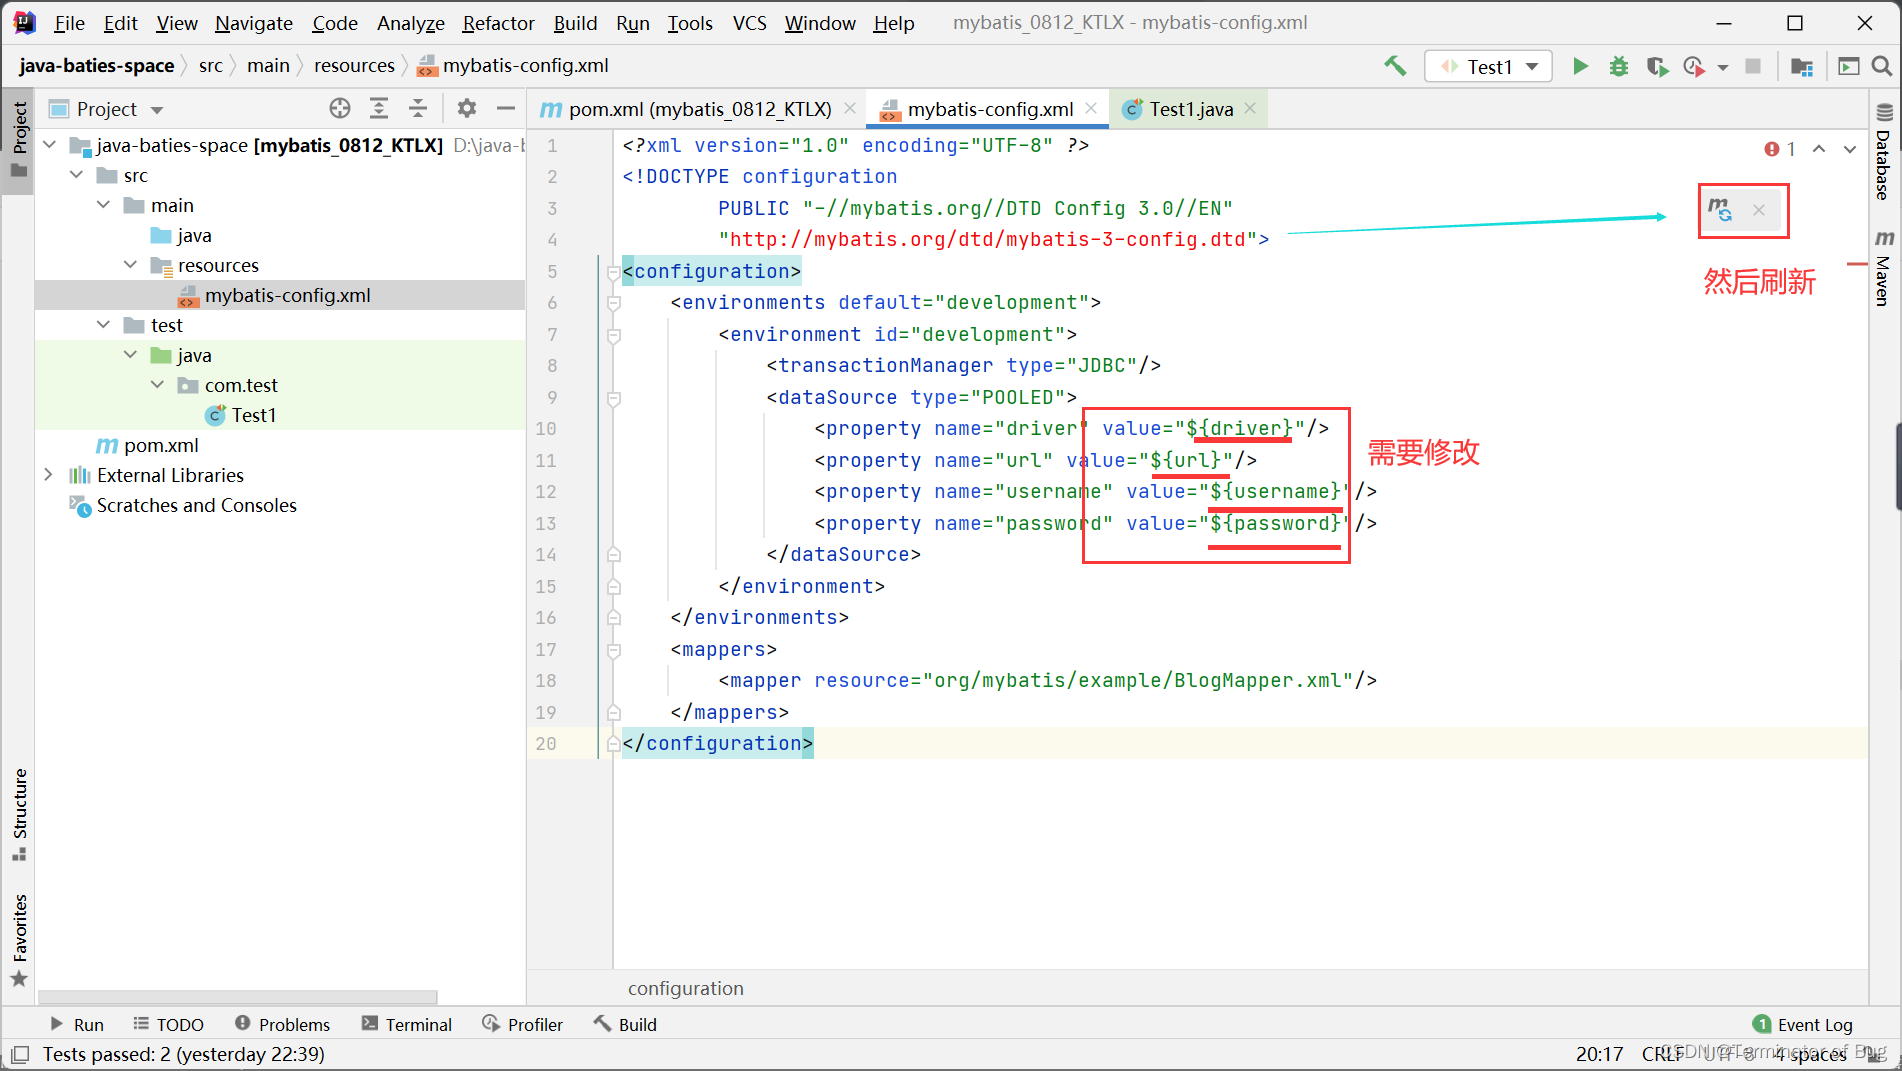This screenshot has height=1071, width=1902.
Task: Click the line:column 20:17 status indicator
Action: (1600, 1054)
